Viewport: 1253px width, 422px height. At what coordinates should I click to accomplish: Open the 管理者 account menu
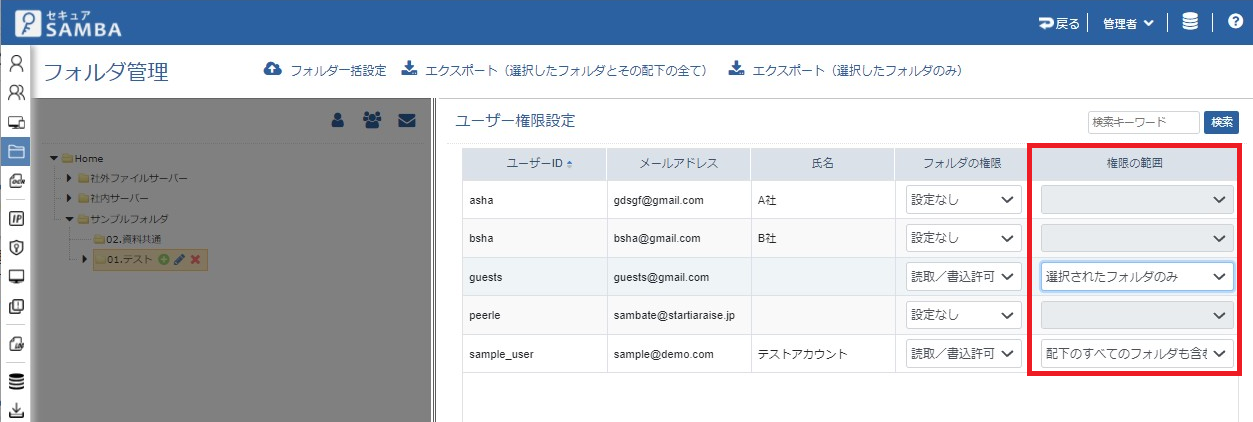tap(1128, 22)
